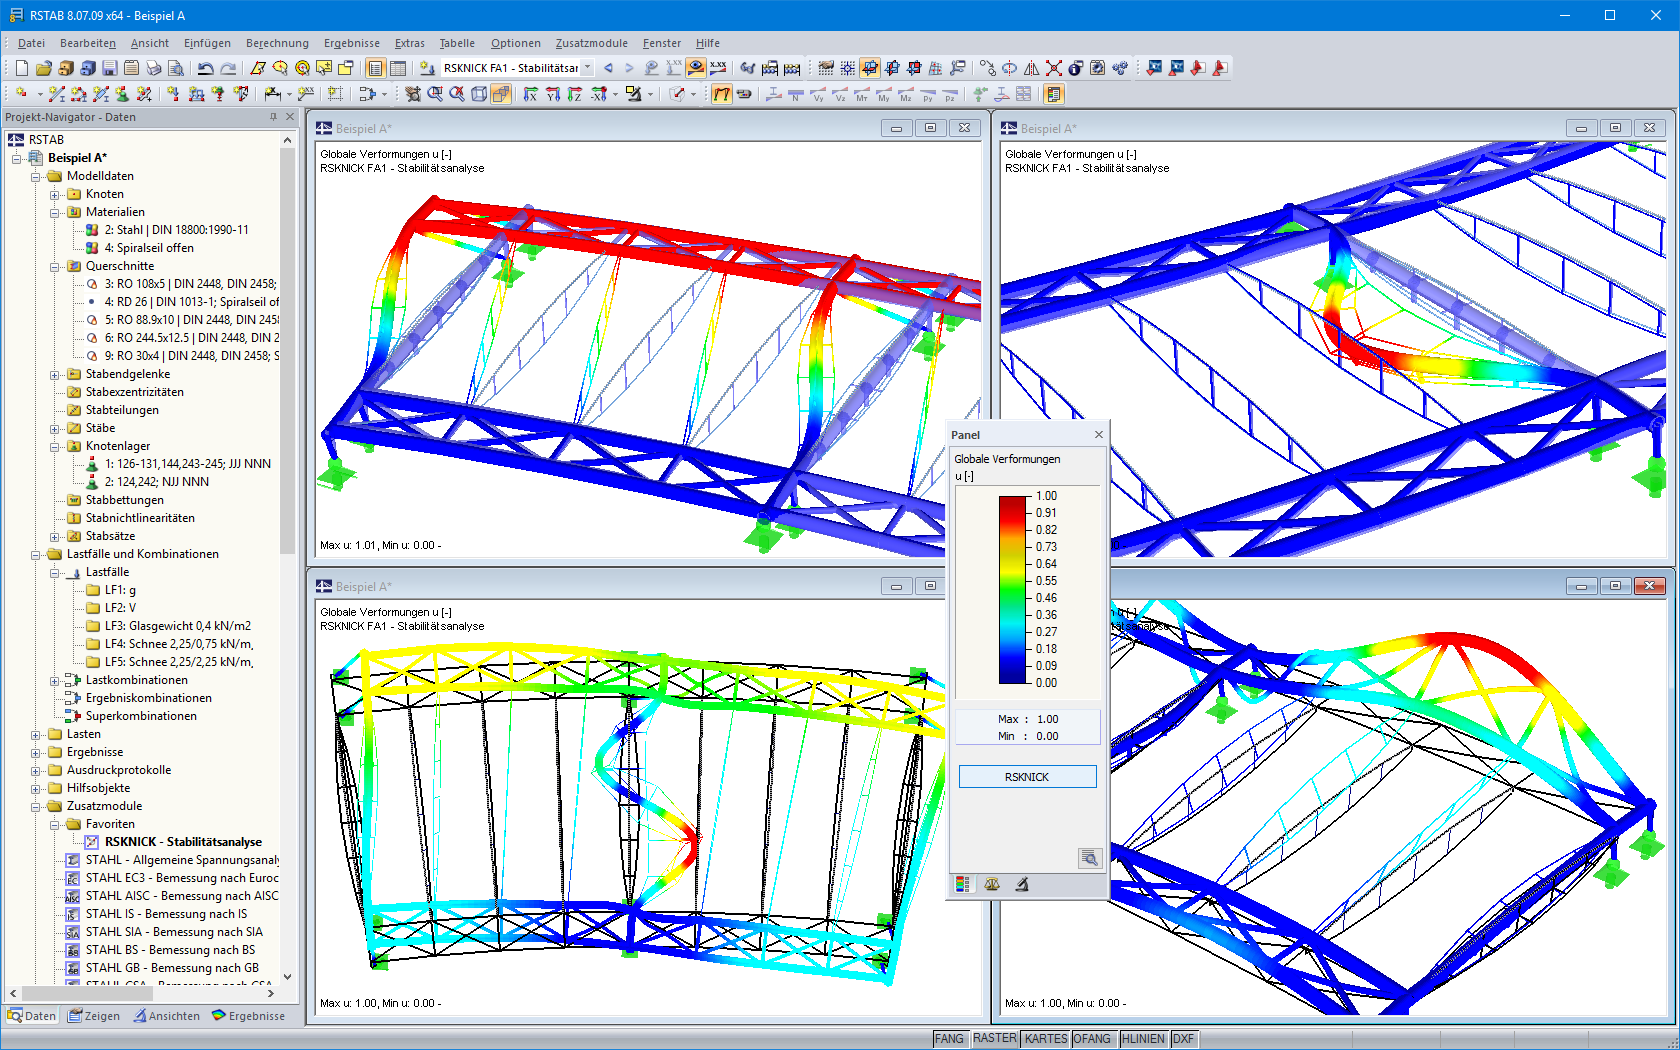The image size is (1680, 1050).
Task: Click the mirror tool icon
Action: pos(1031,68)
